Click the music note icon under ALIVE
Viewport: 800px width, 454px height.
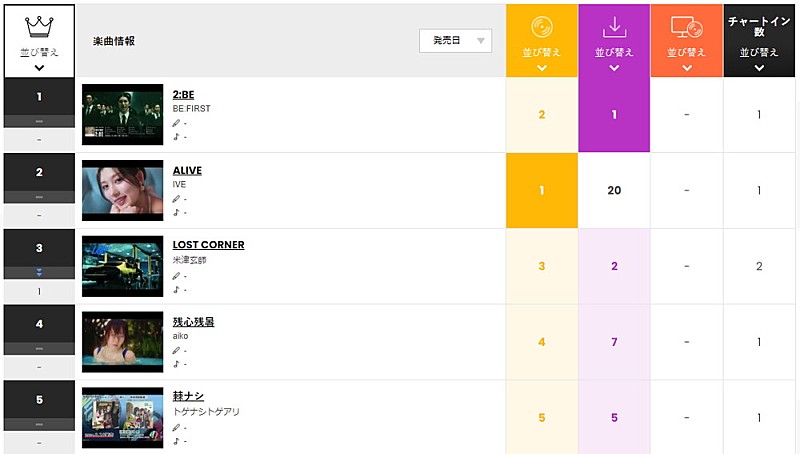coord(177,212)
